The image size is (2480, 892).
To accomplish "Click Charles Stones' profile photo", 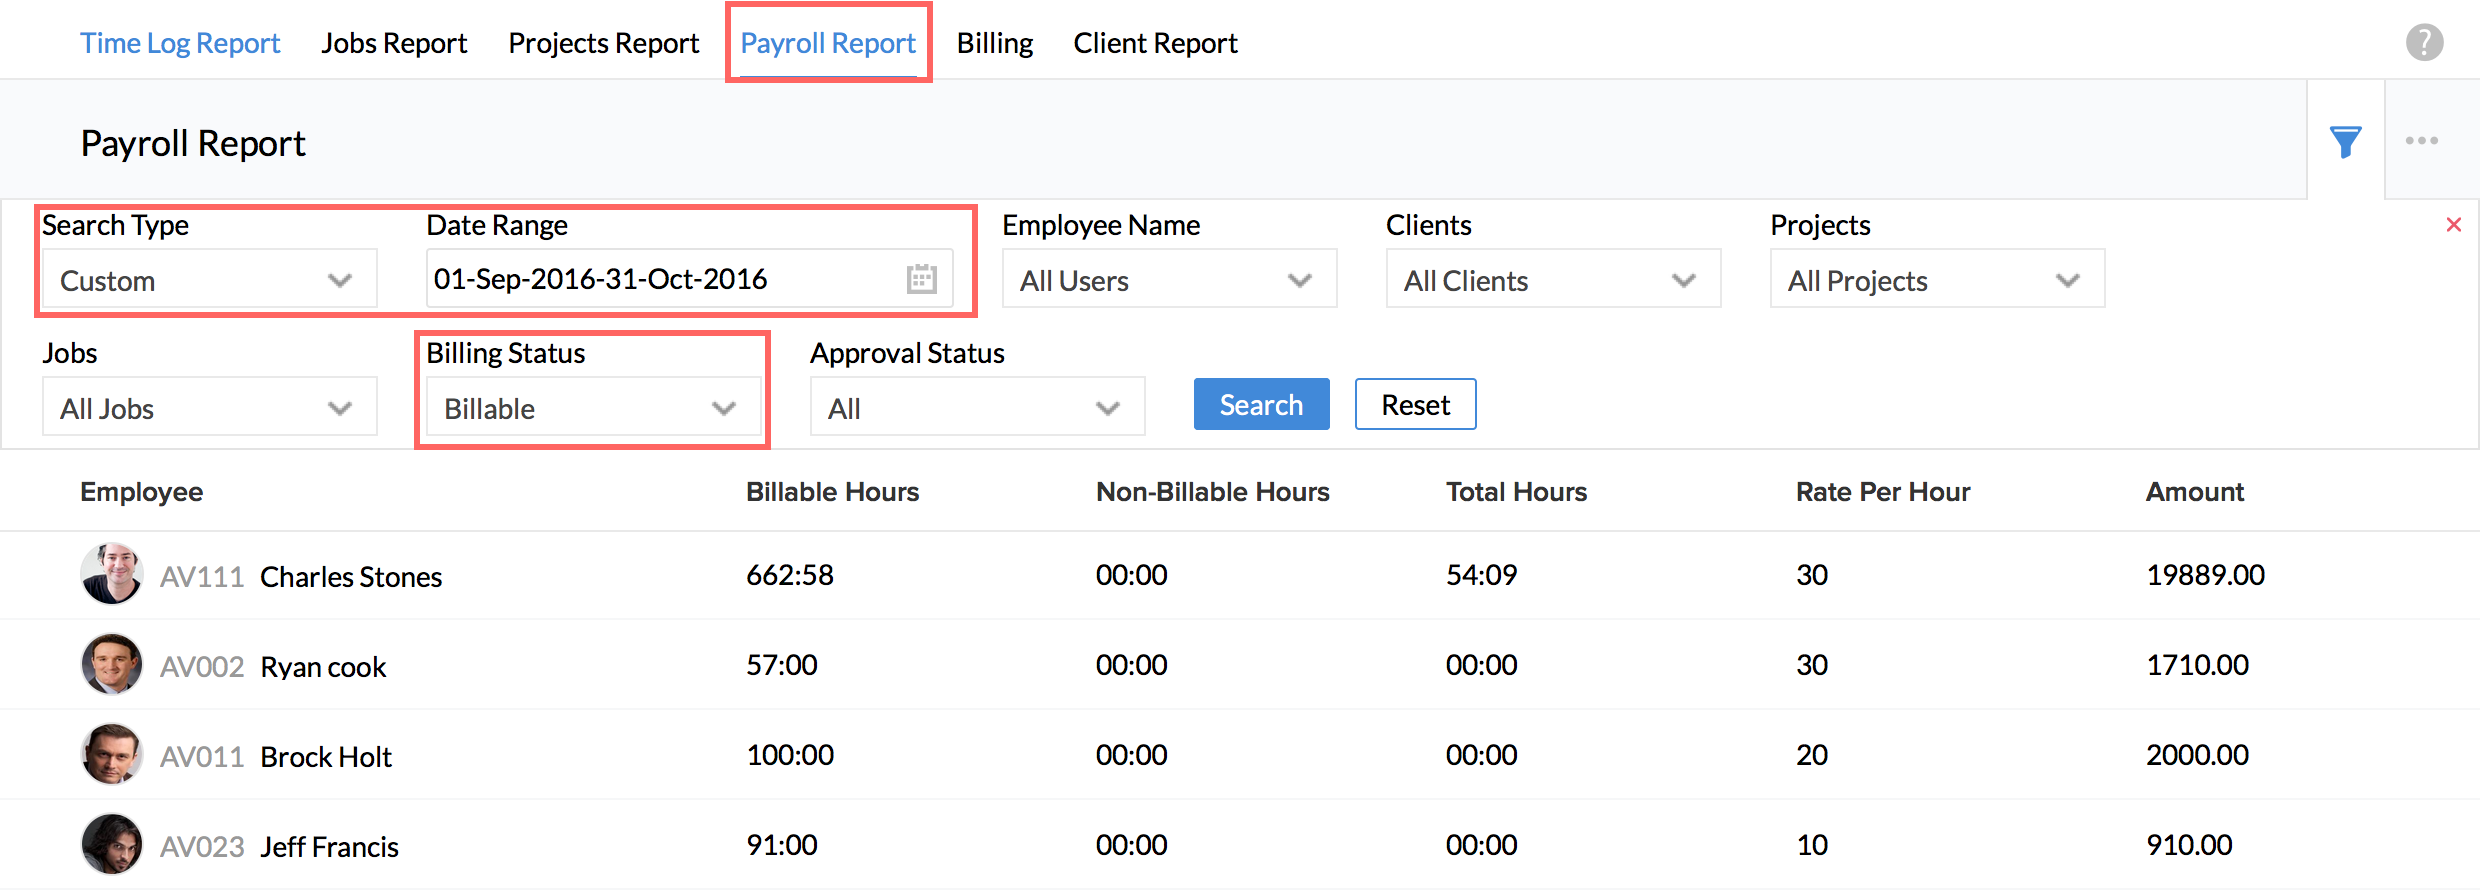I will 111,574.
